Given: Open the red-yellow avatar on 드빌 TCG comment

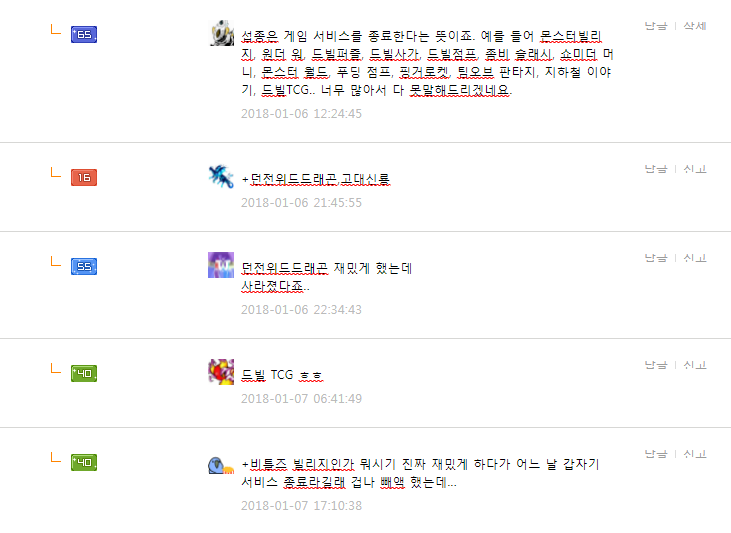Looking at the screenshot, I should [221, 372].
